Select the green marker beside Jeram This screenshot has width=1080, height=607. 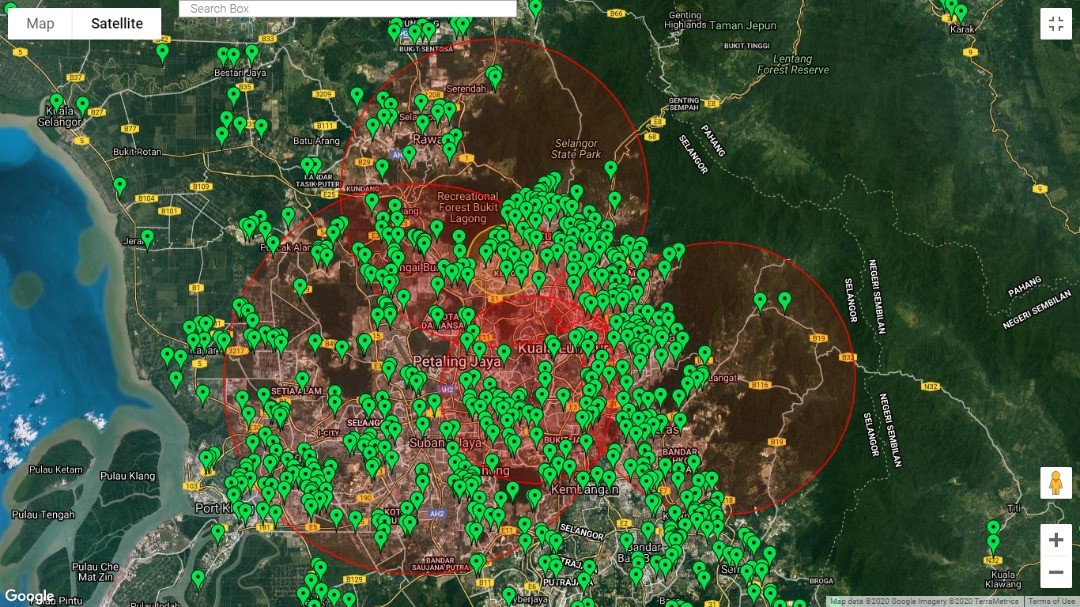pos(147,238)
